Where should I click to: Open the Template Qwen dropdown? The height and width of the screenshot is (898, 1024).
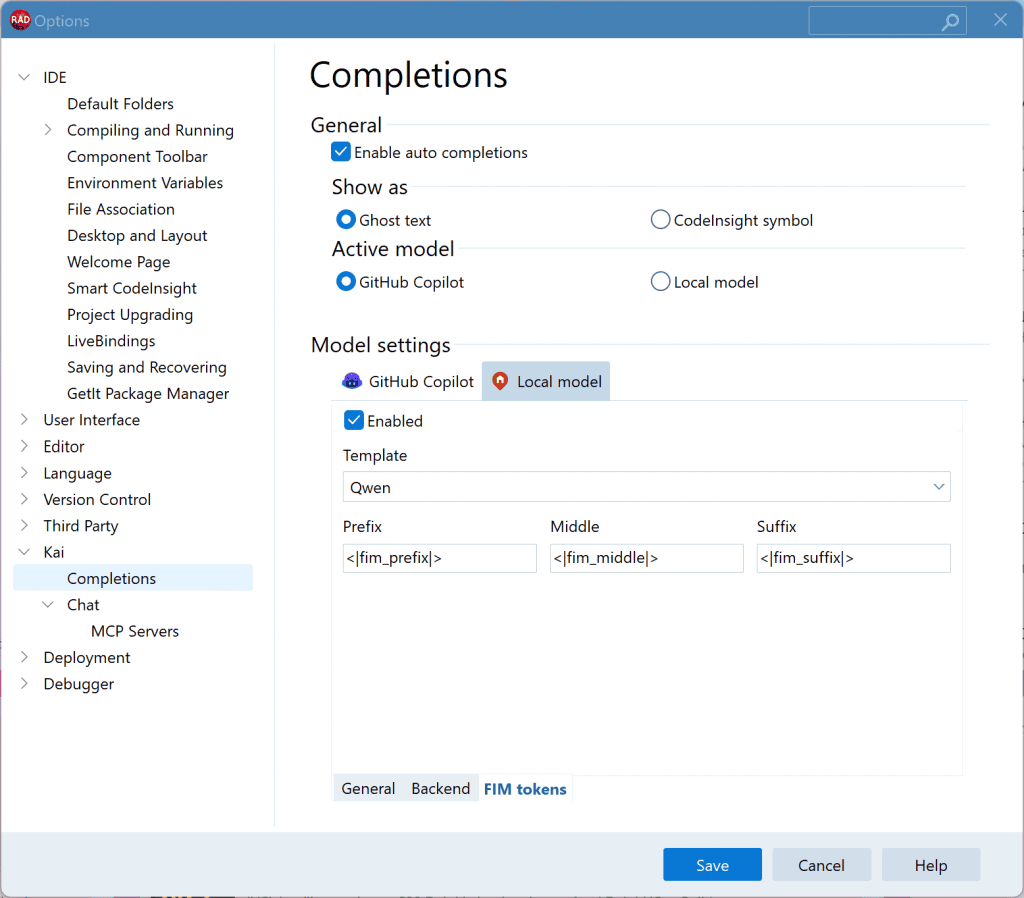point(647,487)
